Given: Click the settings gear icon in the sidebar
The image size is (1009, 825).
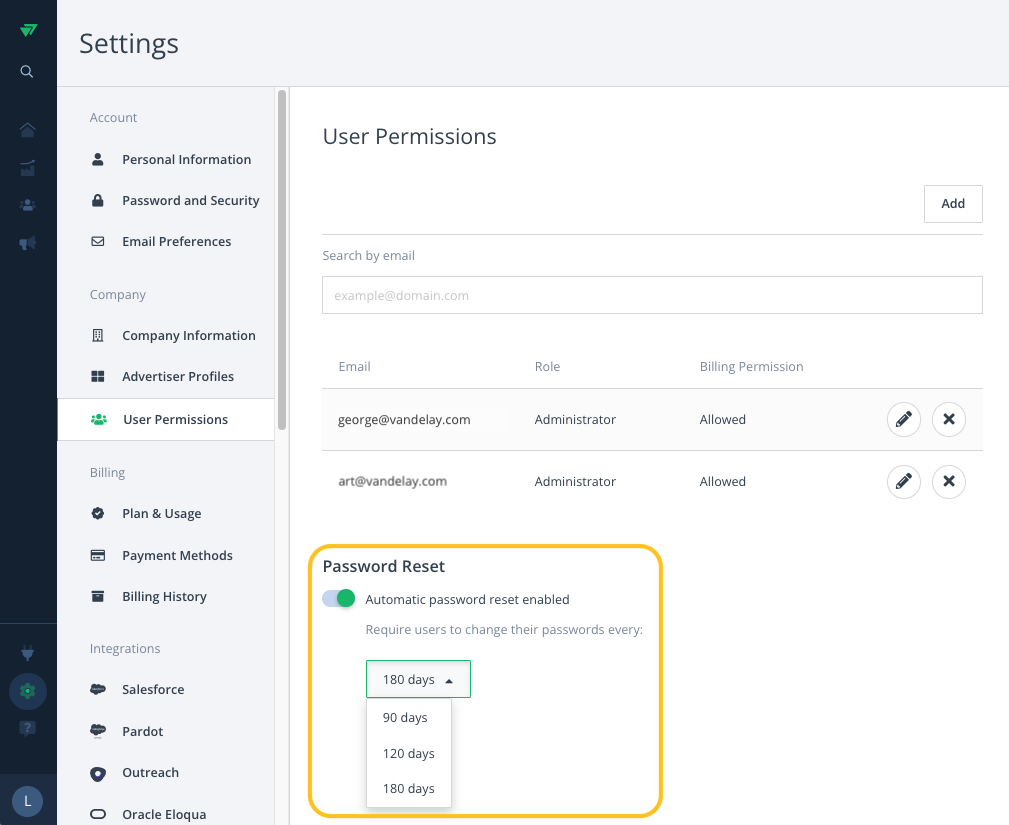Looking at the screenshot, I should pyautogui.click(x=27, y=691).
